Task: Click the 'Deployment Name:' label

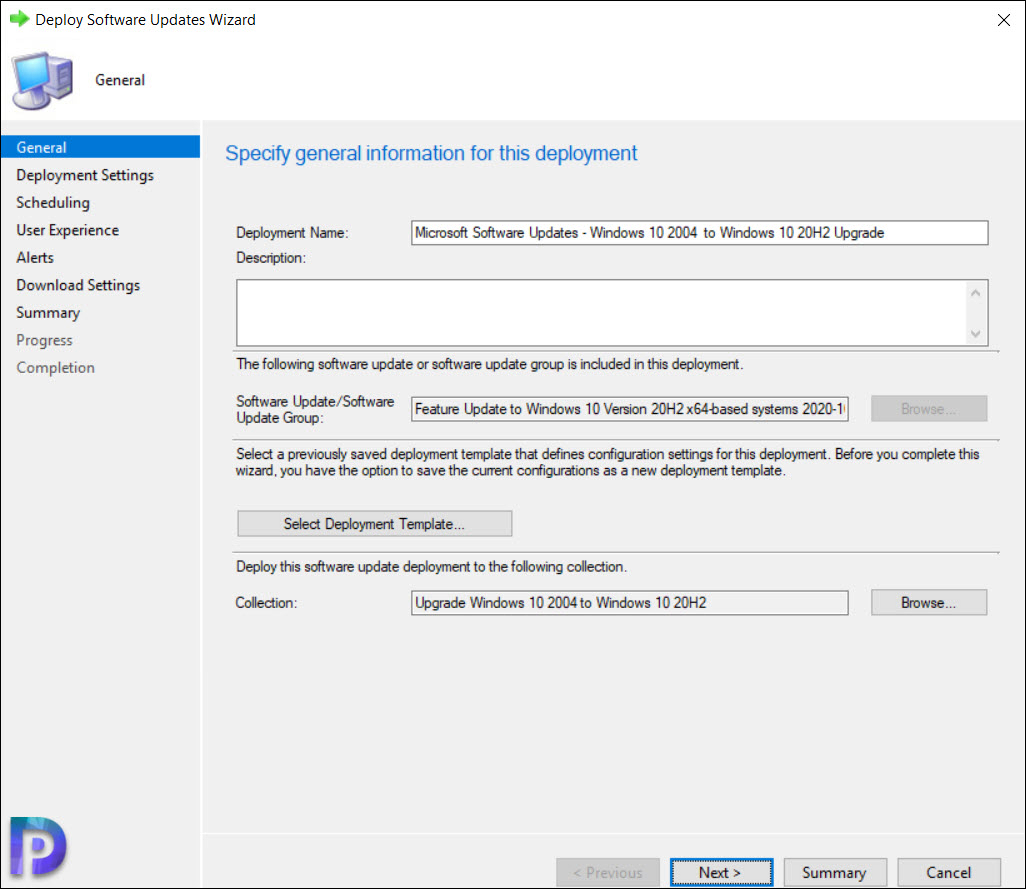Action: pos(292,233)
